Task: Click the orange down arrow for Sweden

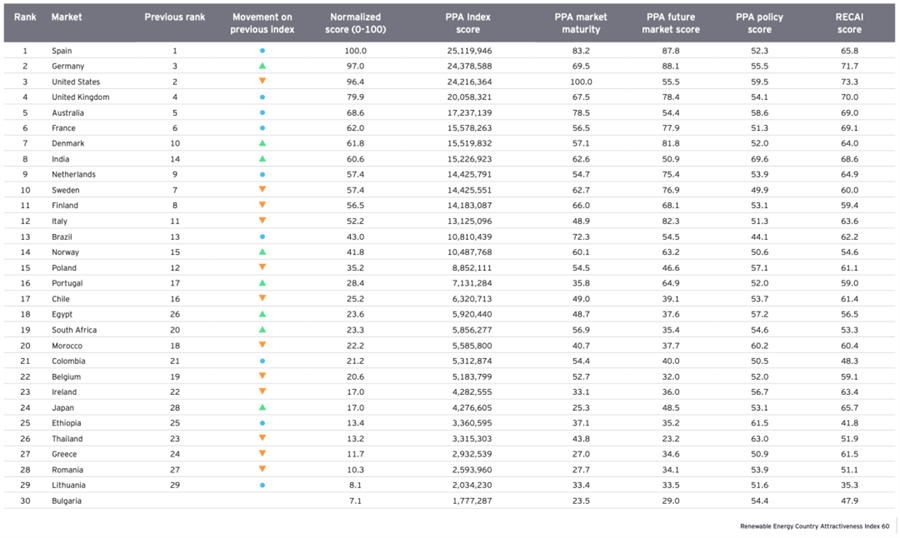Action: (262, 189)
